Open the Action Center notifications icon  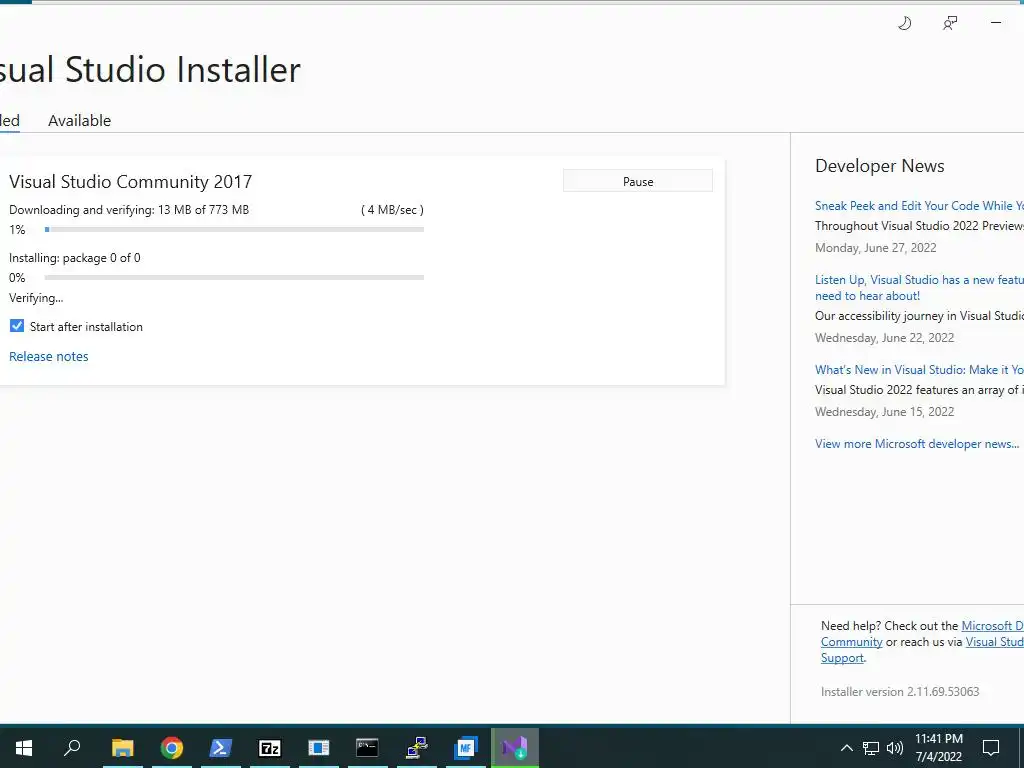991,748
